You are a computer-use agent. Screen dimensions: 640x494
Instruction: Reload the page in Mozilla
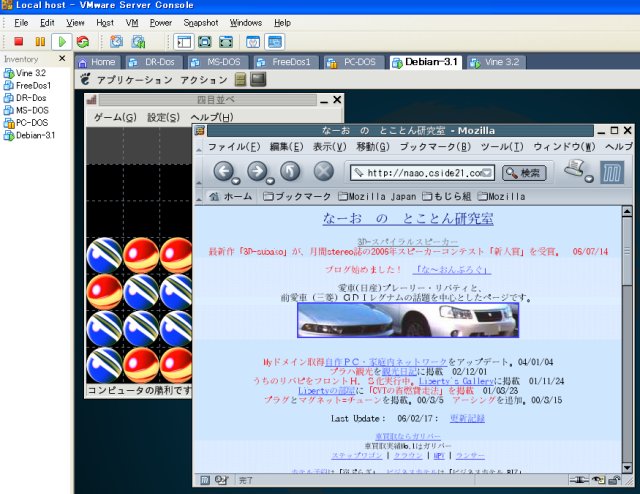click(290, 172)
